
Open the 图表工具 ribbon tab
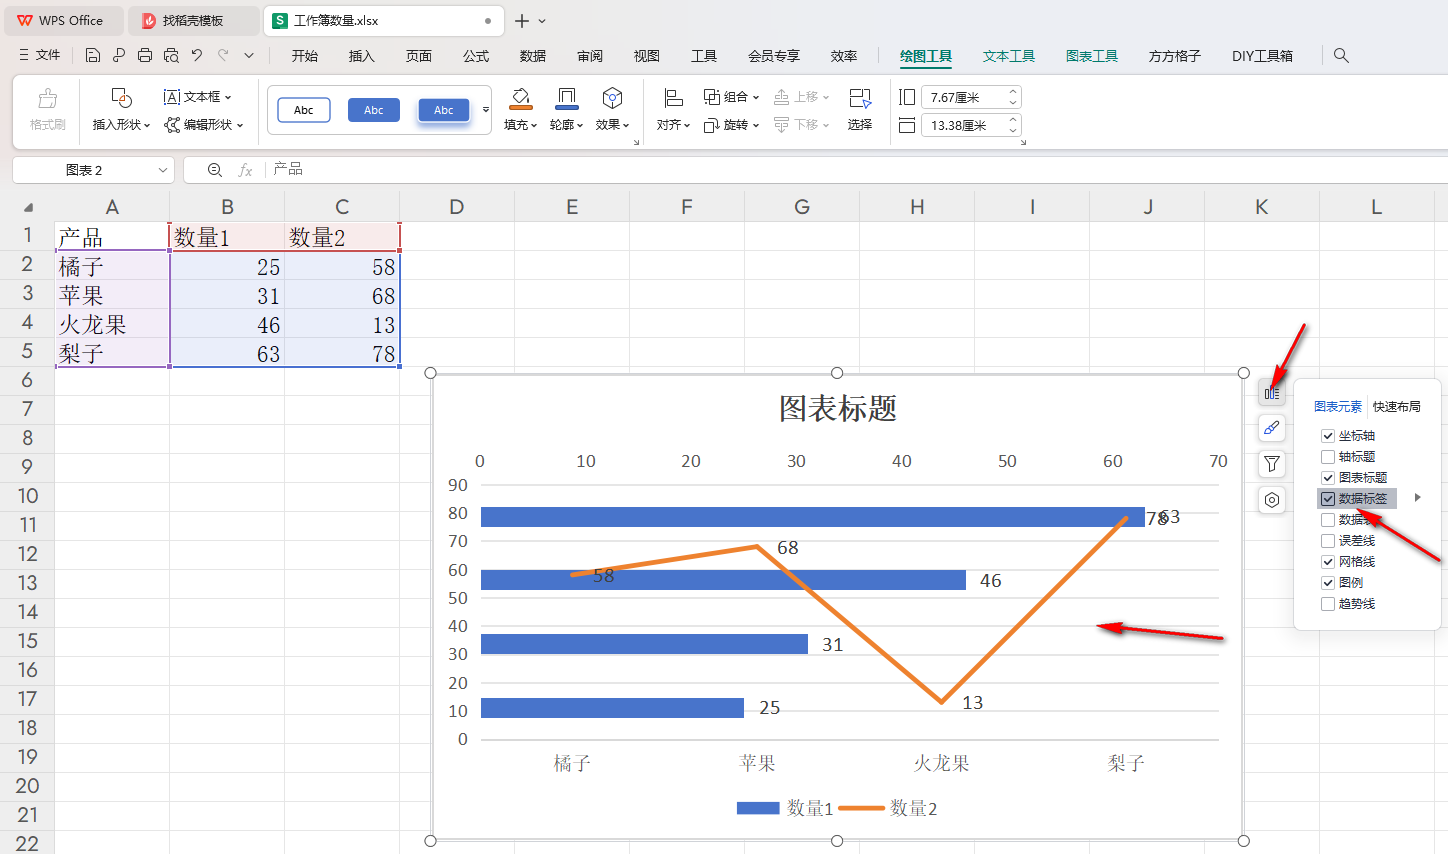(x=1091, y=56)
